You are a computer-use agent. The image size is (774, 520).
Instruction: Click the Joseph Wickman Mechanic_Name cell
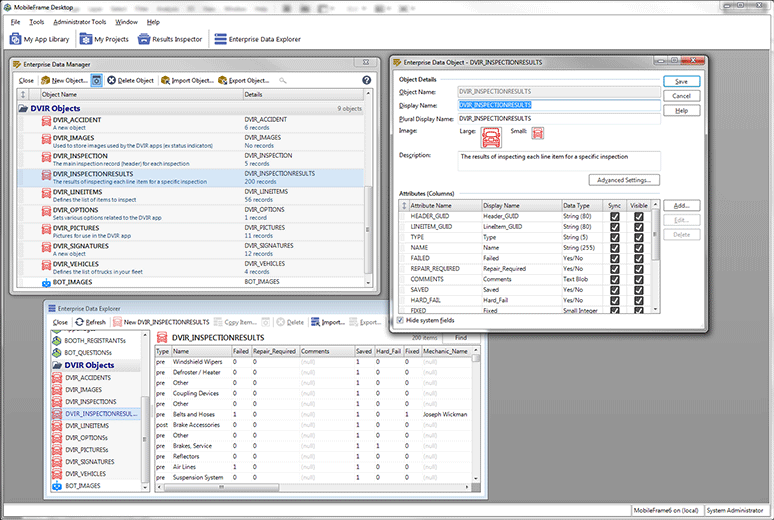445,414
